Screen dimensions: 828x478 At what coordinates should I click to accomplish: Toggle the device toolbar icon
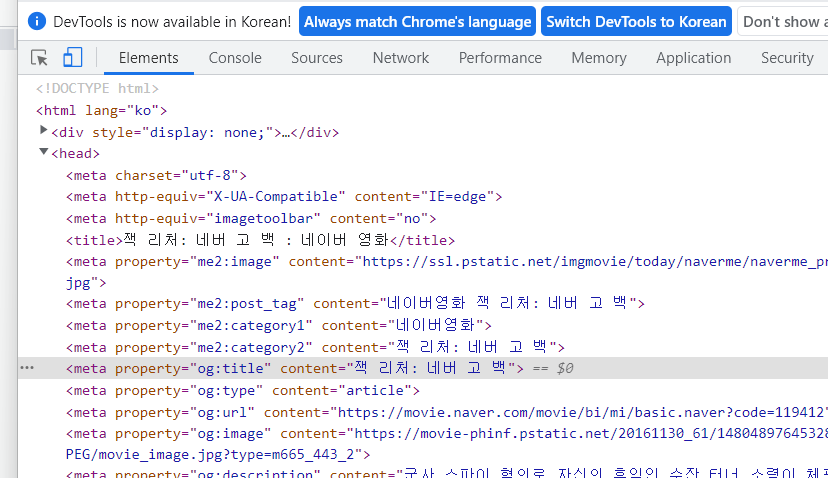click(72, 58)
